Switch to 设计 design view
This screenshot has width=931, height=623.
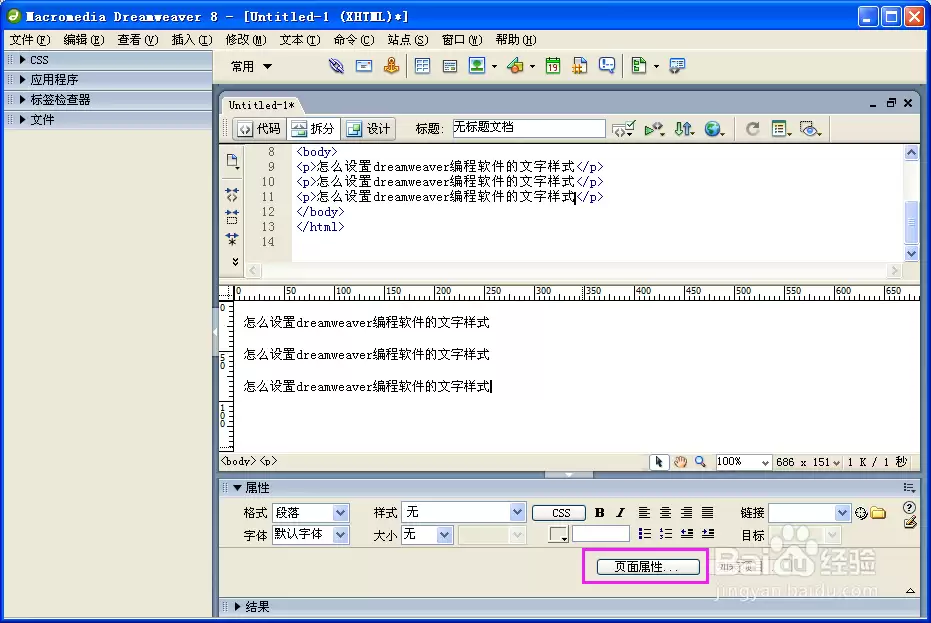click(369, 129)
